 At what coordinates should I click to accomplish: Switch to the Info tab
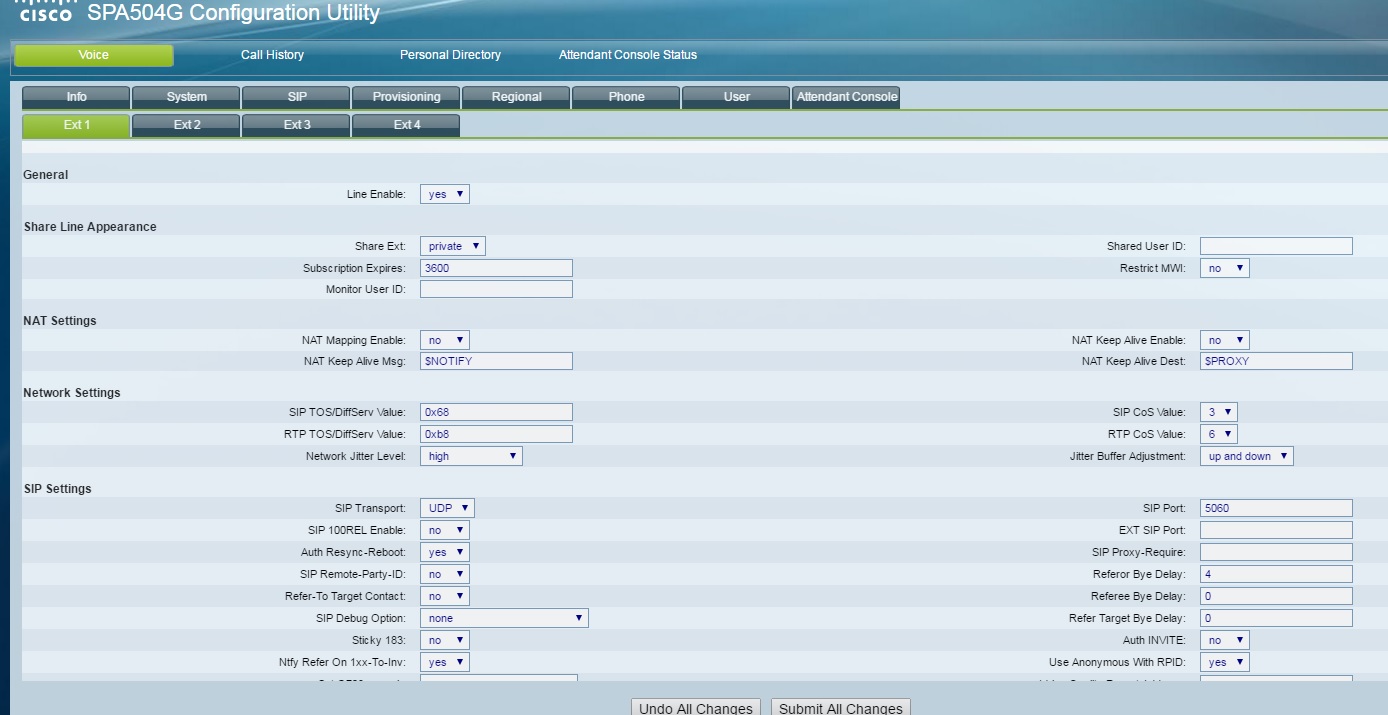(x=76, y=97)
